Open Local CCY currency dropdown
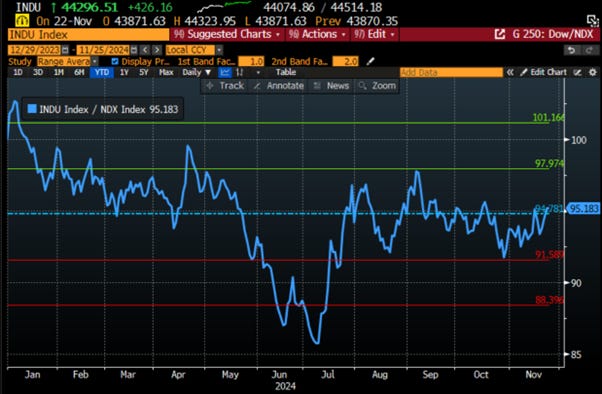Screen dimensions: 602x394 click(x=219, y=50)
